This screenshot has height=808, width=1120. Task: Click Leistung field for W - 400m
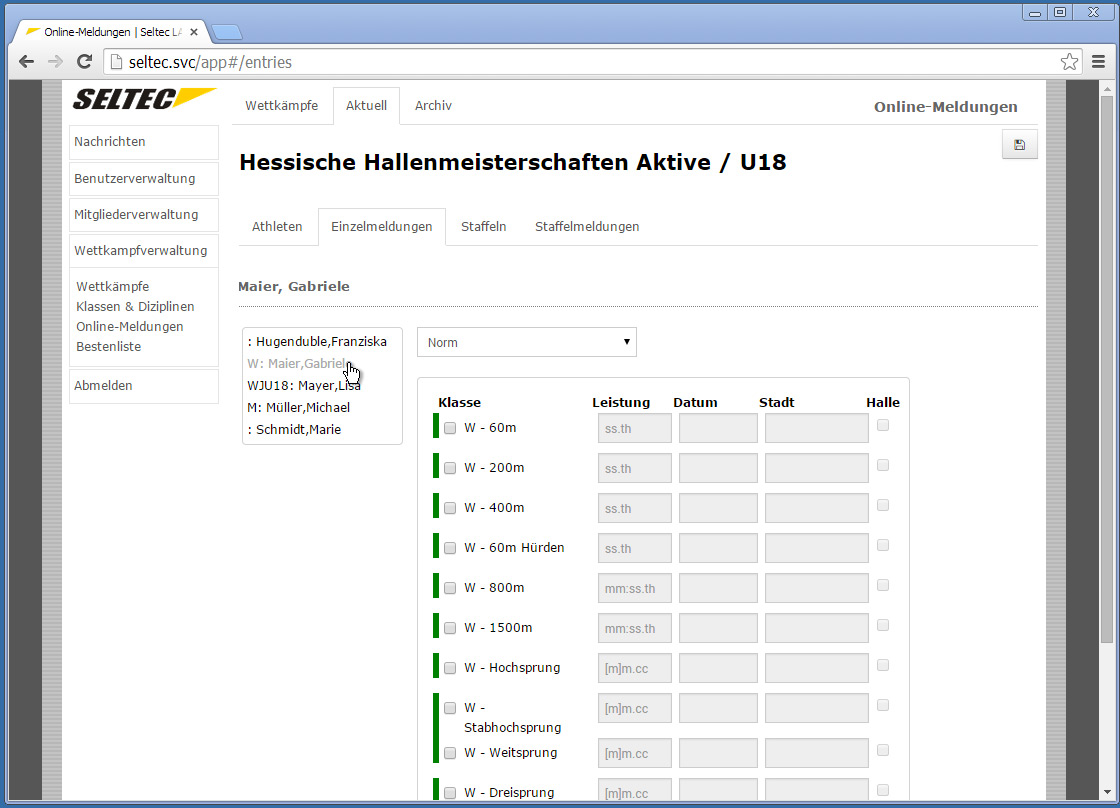point(634,508)
